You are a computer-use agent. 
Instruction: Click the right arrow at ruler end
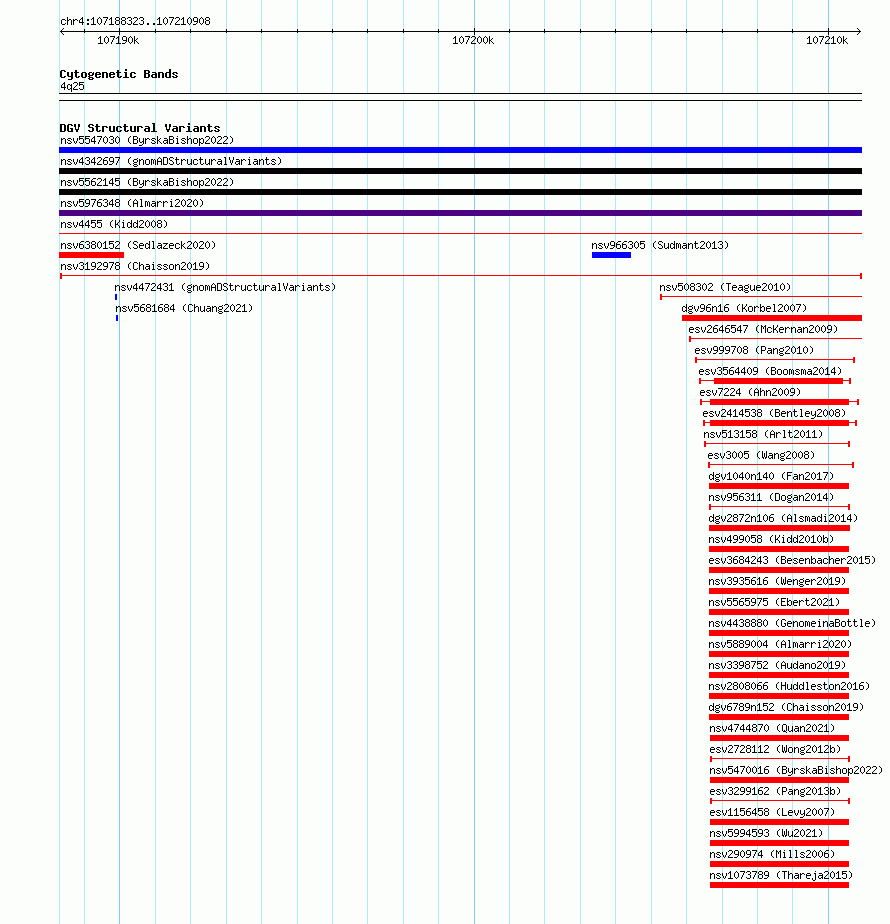(859, 31)
